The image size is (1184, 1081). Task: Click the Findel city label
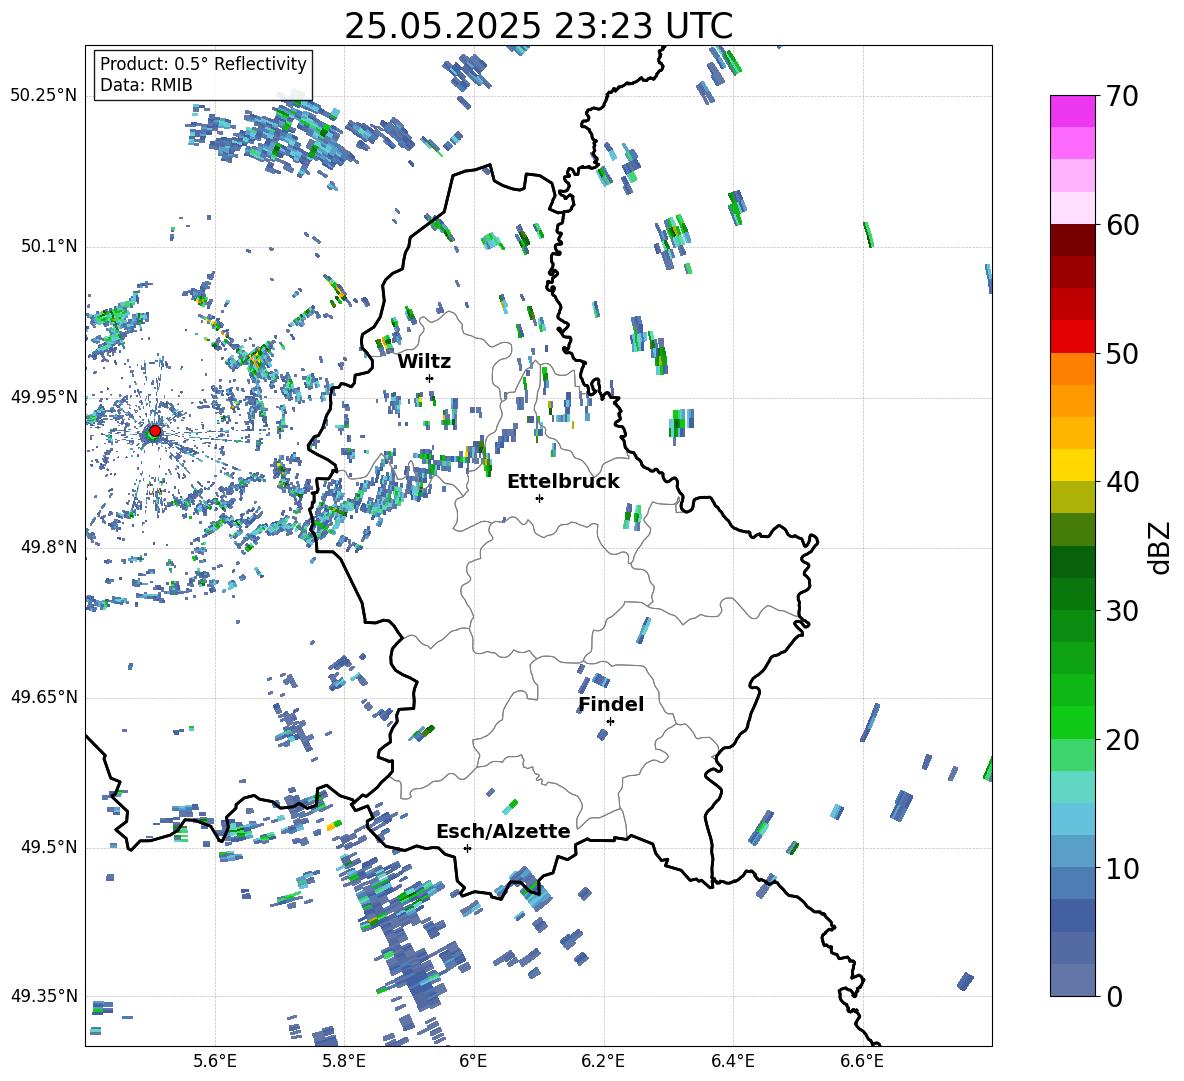[x=611, y=704]
